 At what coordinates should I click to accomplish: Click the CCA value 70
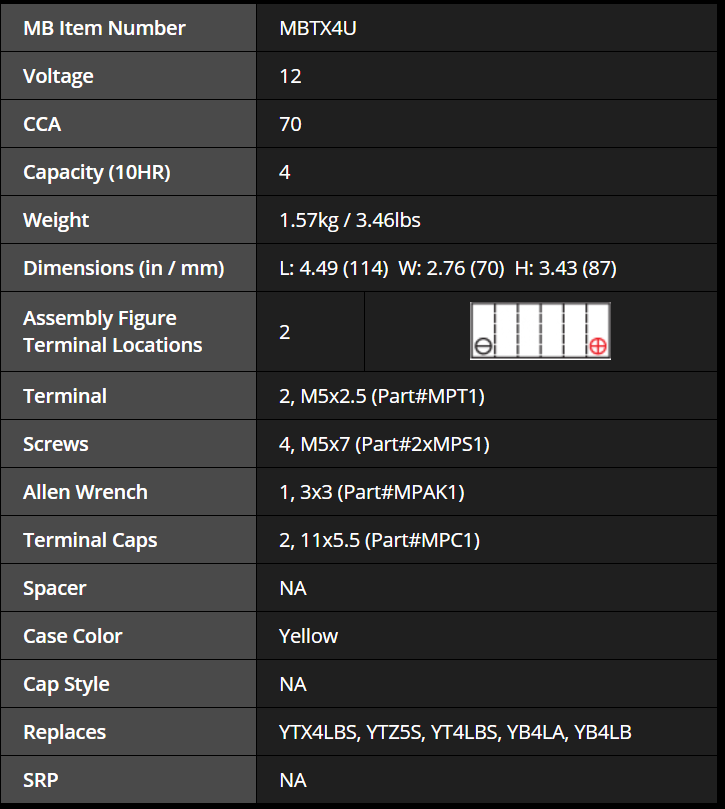click(x=291, y=124)
